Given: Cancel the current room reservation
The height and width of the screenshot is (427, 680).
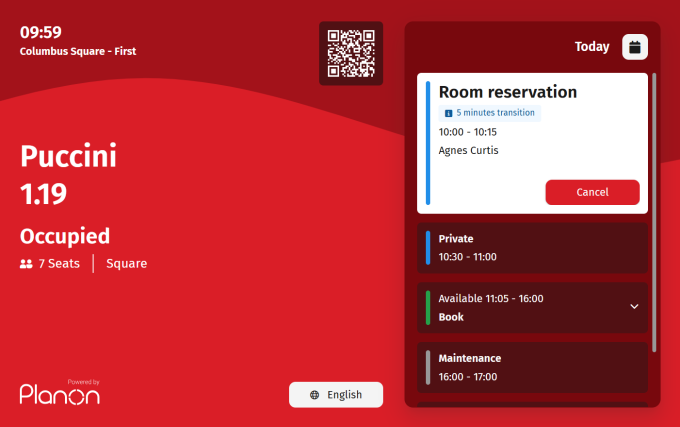Looking at the screenshot, I should pos(592,192).
